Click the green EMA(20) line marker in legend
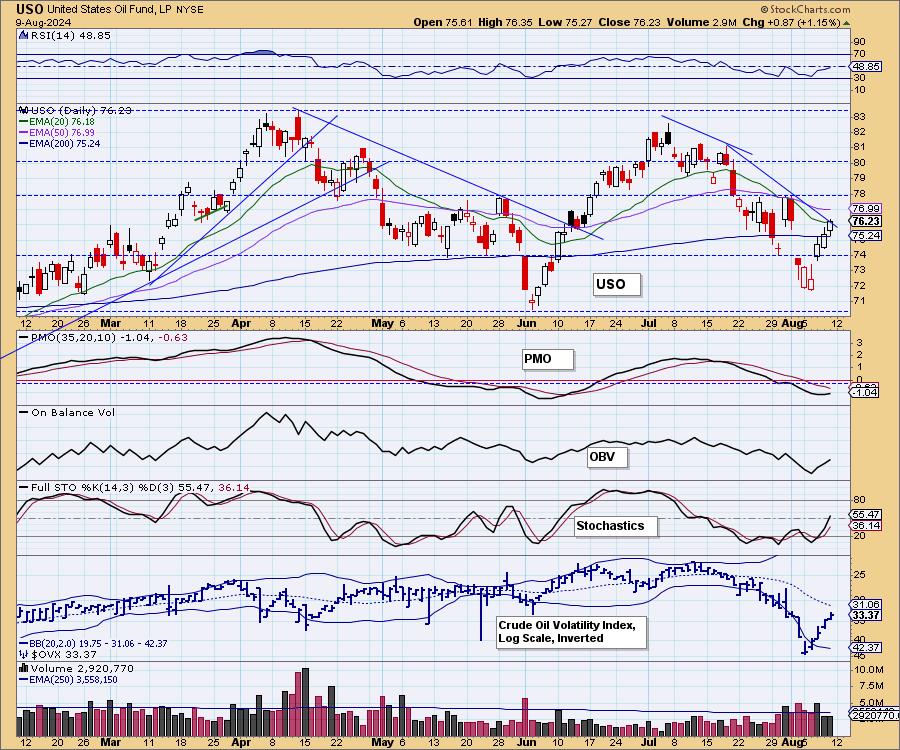 pyautogui.click(x=24, y=122)
